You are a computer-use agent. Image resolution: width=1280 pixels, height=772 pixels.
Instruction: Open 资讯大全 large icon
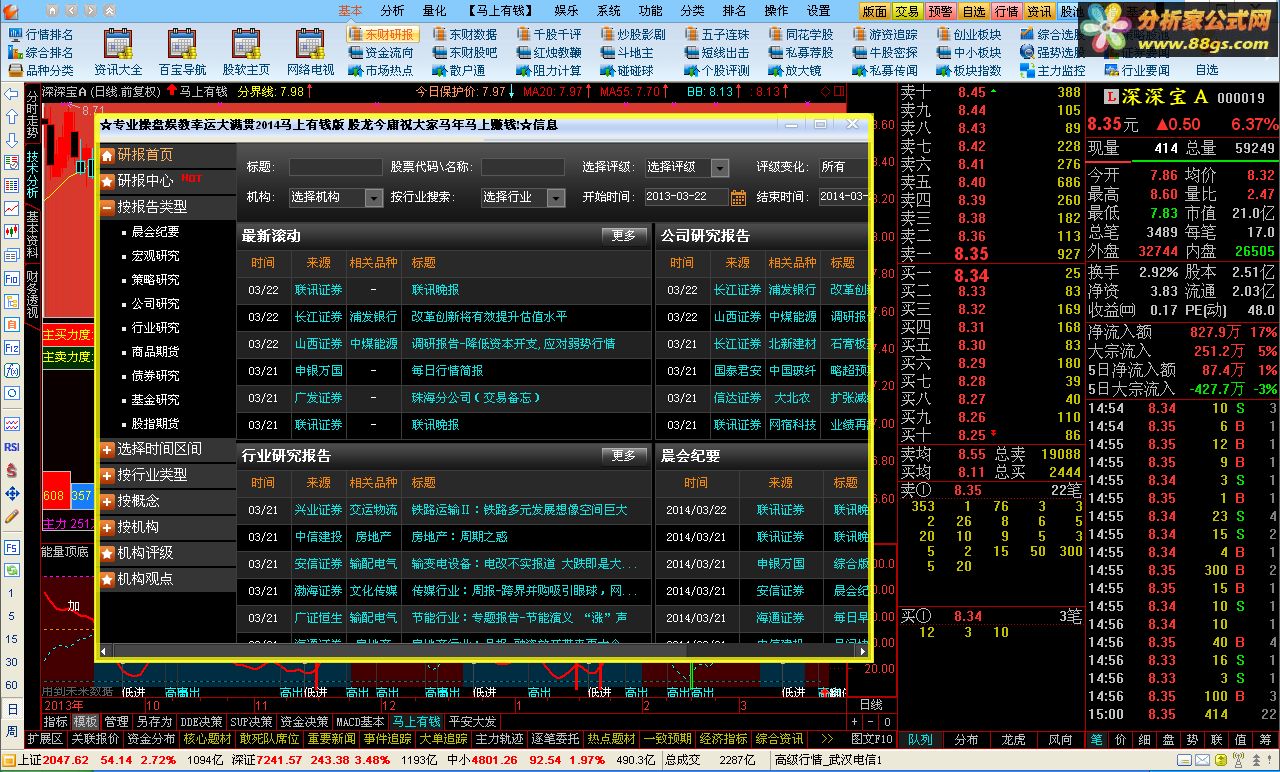click(x=118, y=52)
